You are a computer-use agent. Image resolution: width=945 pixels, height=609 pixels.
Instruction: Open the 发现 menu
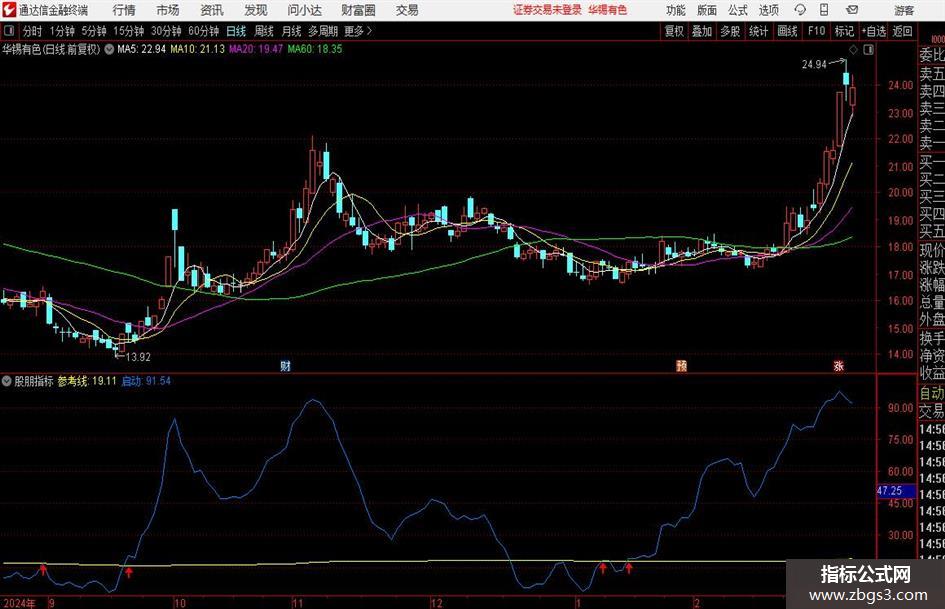(256, 10)
